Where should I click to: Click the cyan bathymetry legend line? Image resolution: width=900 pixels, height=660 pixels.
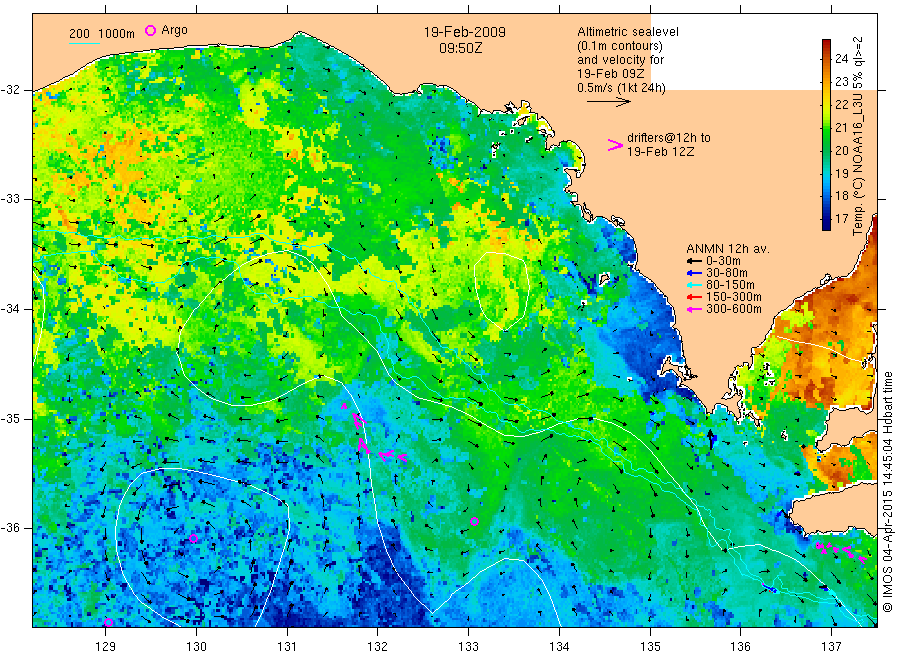pyautogui.click(x=84, y=43)
